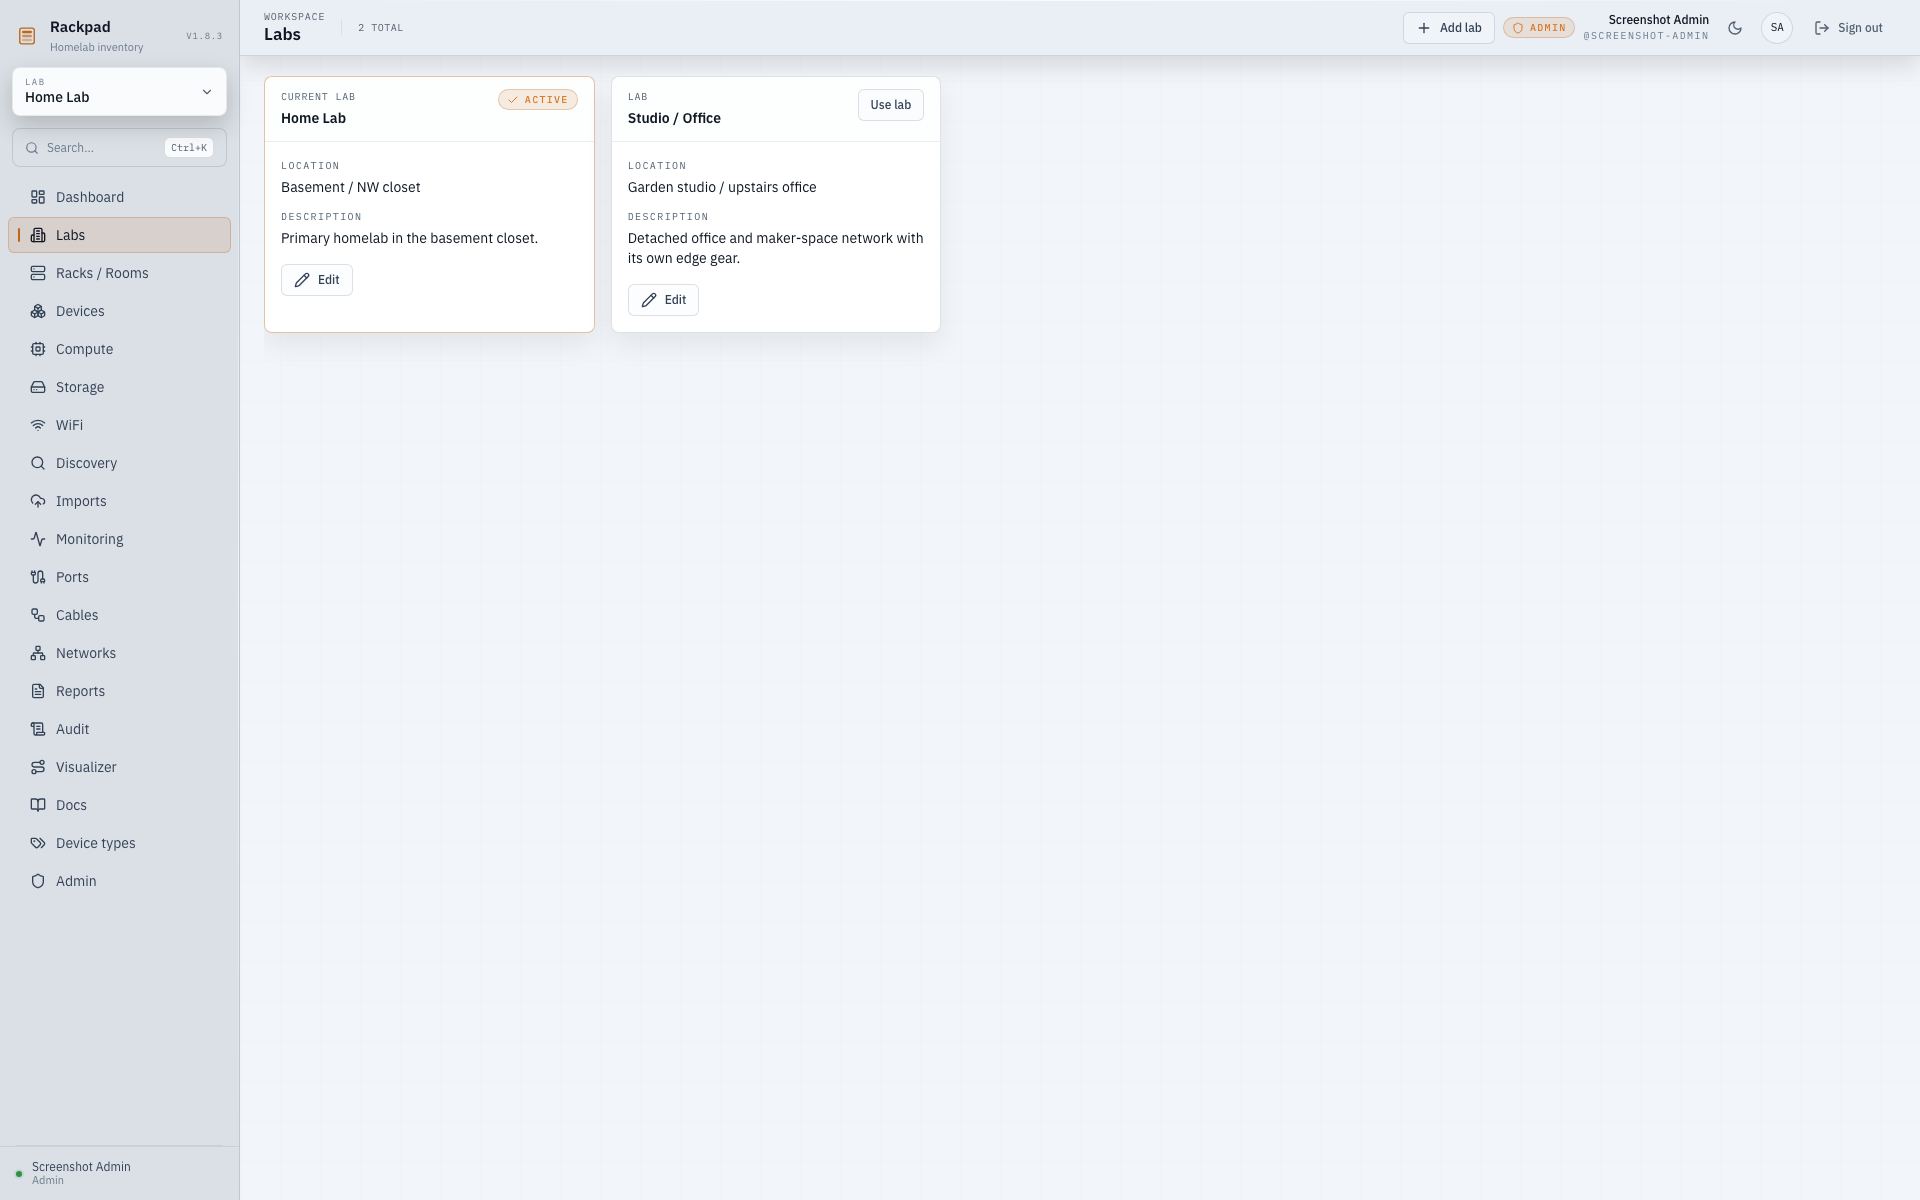
Task: Click 'Garden studio / upstairs office' text
Action: (x=722, y=187)
